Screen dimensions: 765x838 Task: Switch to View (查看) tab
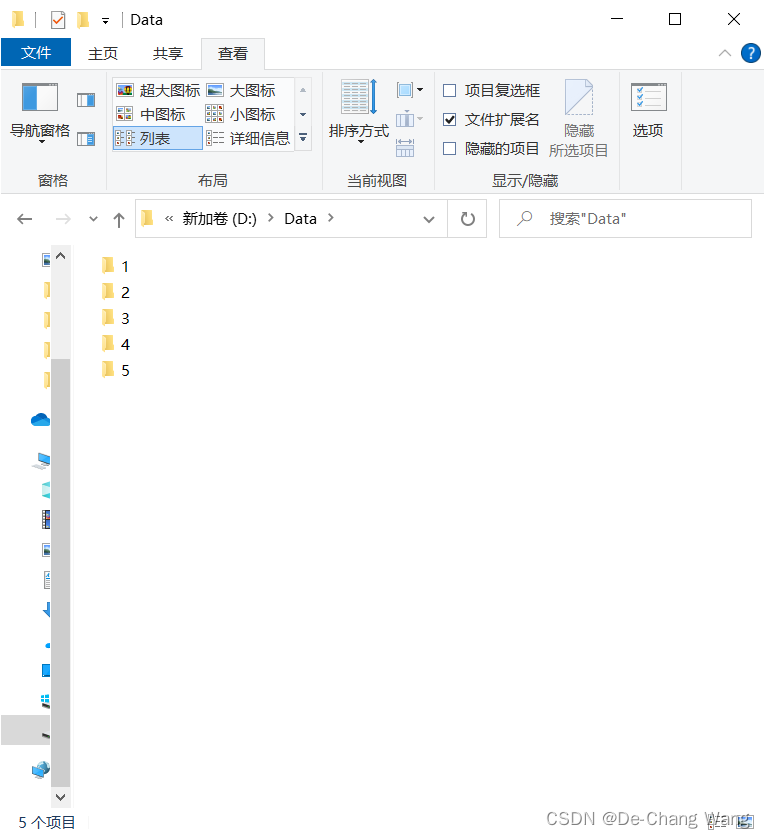click(x=233, y=53)
